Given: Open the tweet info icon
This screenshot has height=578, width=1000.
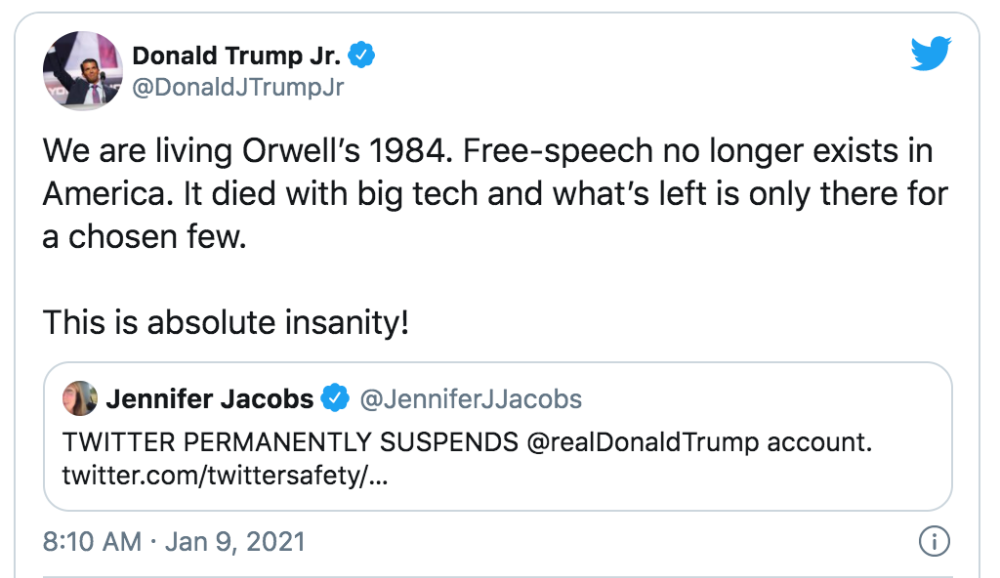Looking at the screenshot, I should 934,541.
